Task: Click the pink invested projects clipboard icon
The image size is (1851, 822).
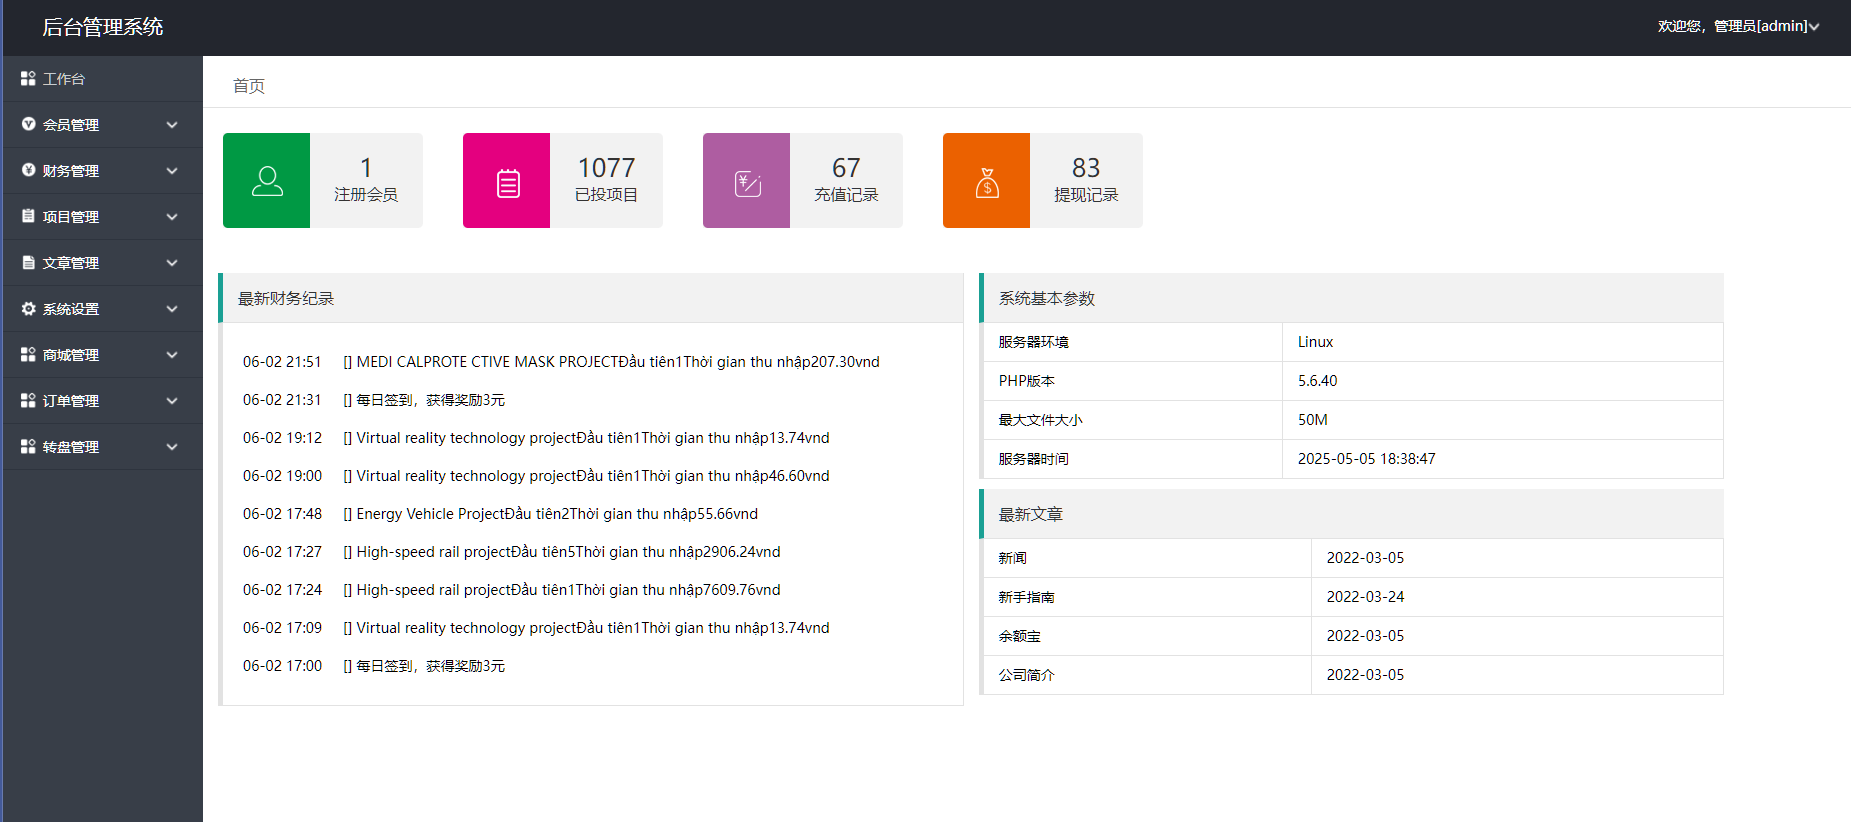Action: (x=507, y=183)
